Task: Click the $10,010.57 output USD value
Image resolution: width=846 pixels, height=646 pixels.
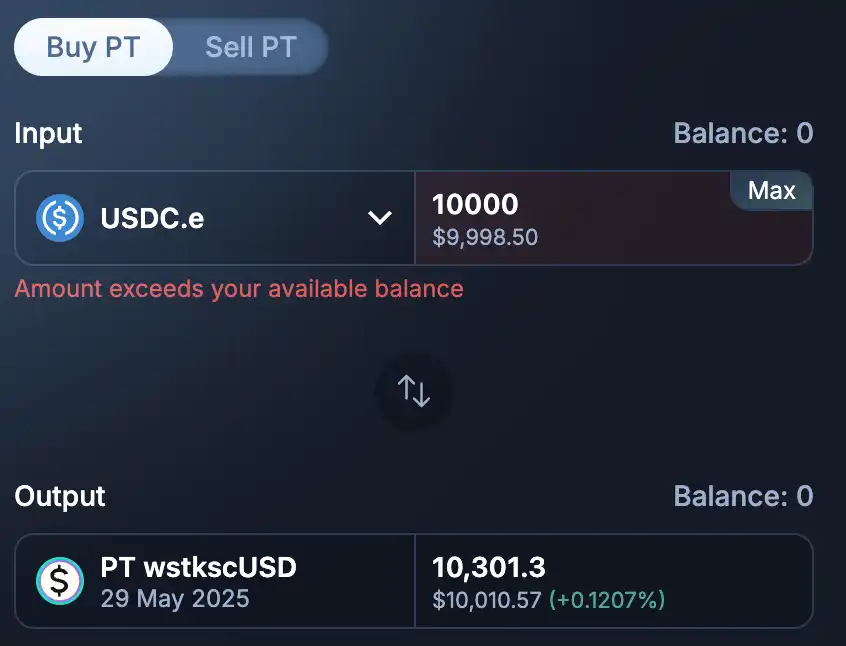Action: pos(486,600)
